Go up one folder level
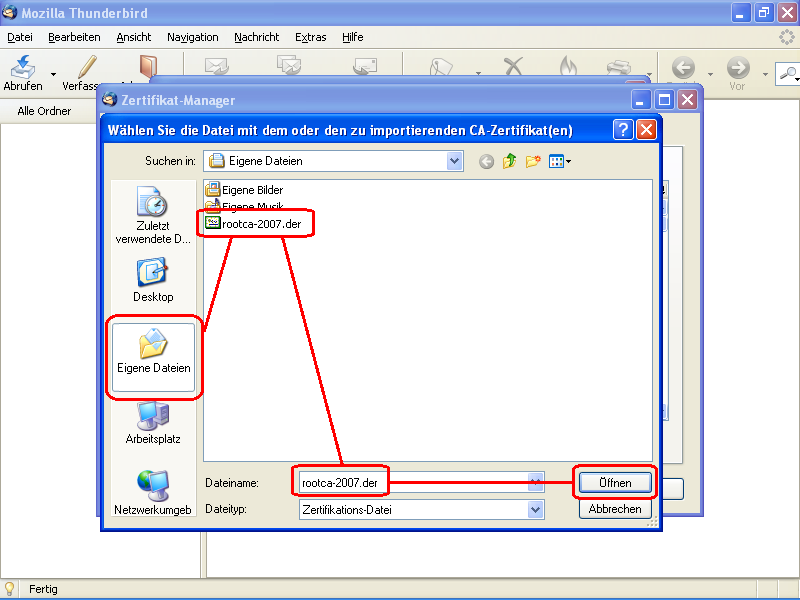 coord(510,161)
